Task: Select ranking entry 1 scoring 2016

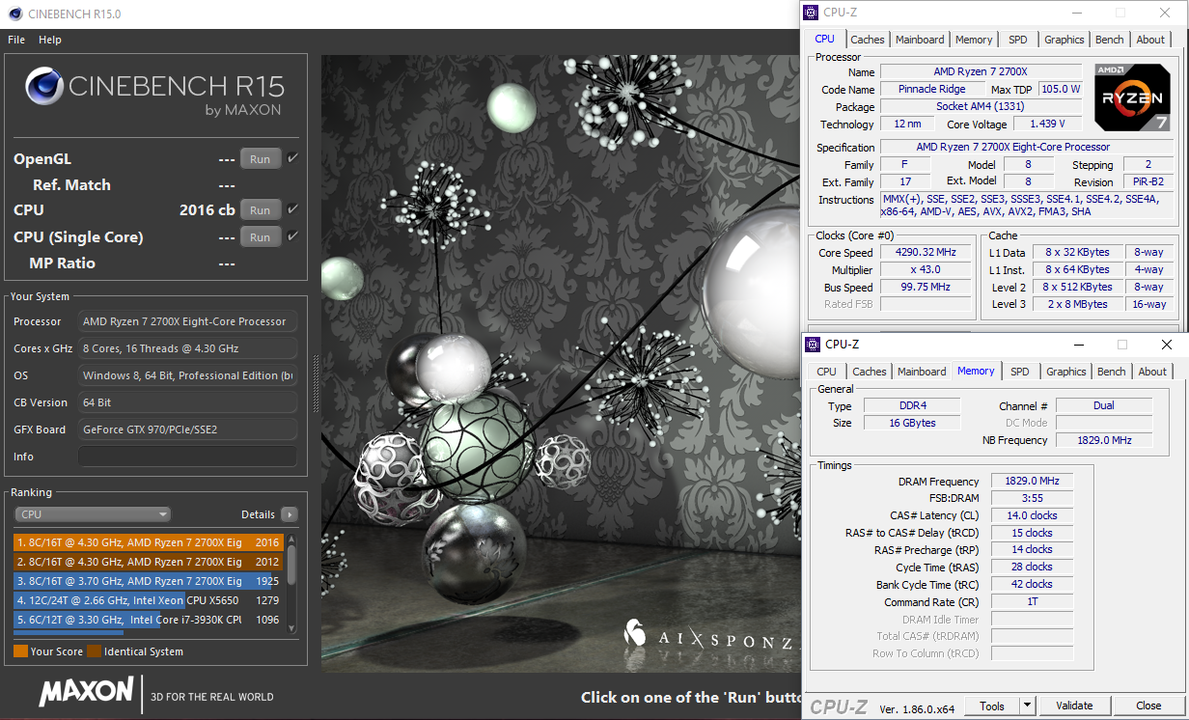Action: 148,543
